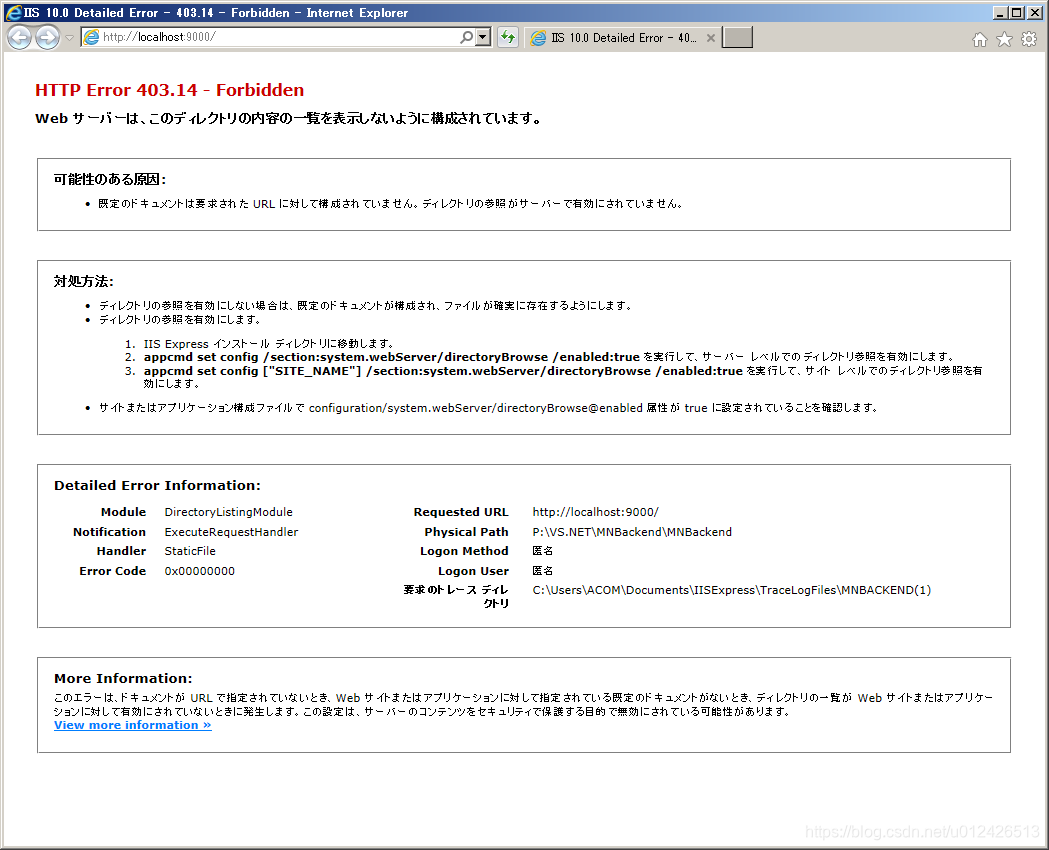
Task: Click the search magnifier in address bar
Action: 467,37
